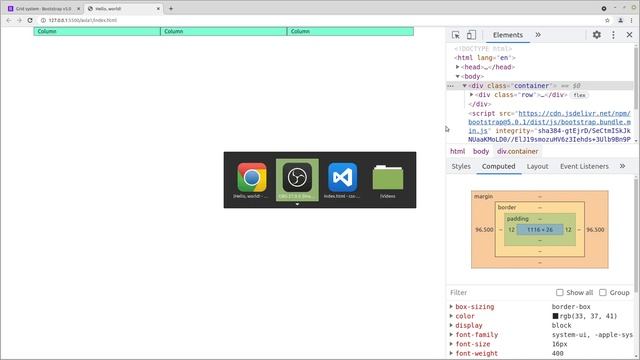640x360 pixels.
Task: Select the Hello, world! browser tab
Action: (x=122, y=8)
